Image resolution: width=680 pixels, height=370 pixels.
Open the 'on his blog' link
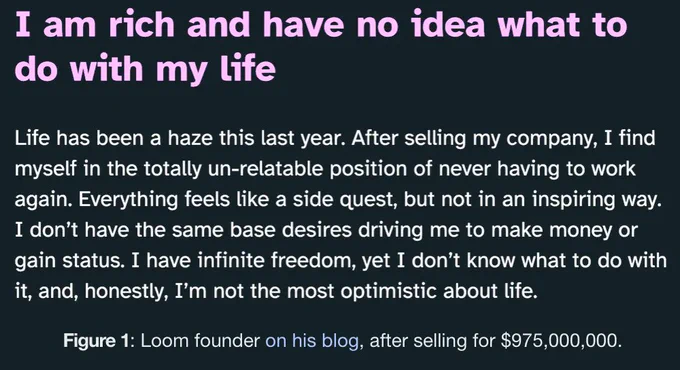[312, 341]
